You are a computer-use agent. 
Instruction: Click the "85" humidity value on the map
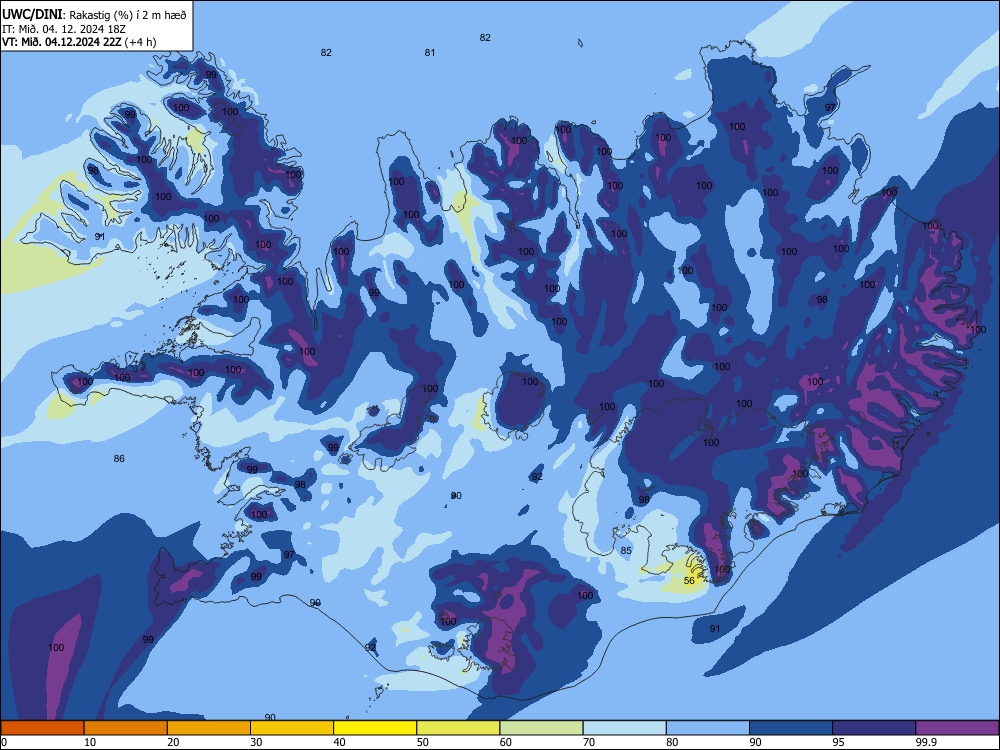point(626,550)
